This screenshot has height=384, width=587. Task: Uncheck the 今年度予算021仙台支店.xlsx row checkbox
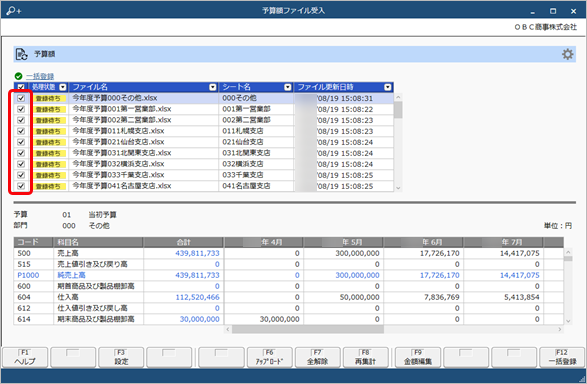click(x=21, y=142)
